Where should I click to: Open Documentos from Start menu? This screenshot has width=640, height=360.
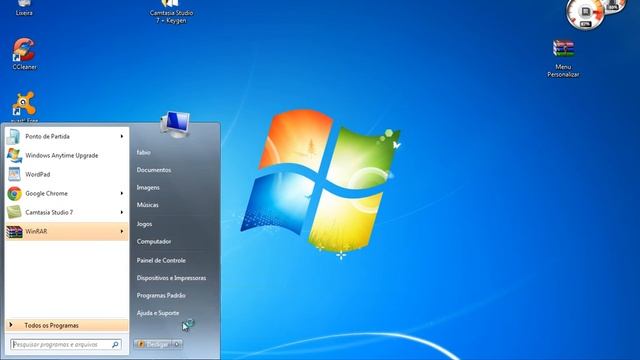point(154,170)
